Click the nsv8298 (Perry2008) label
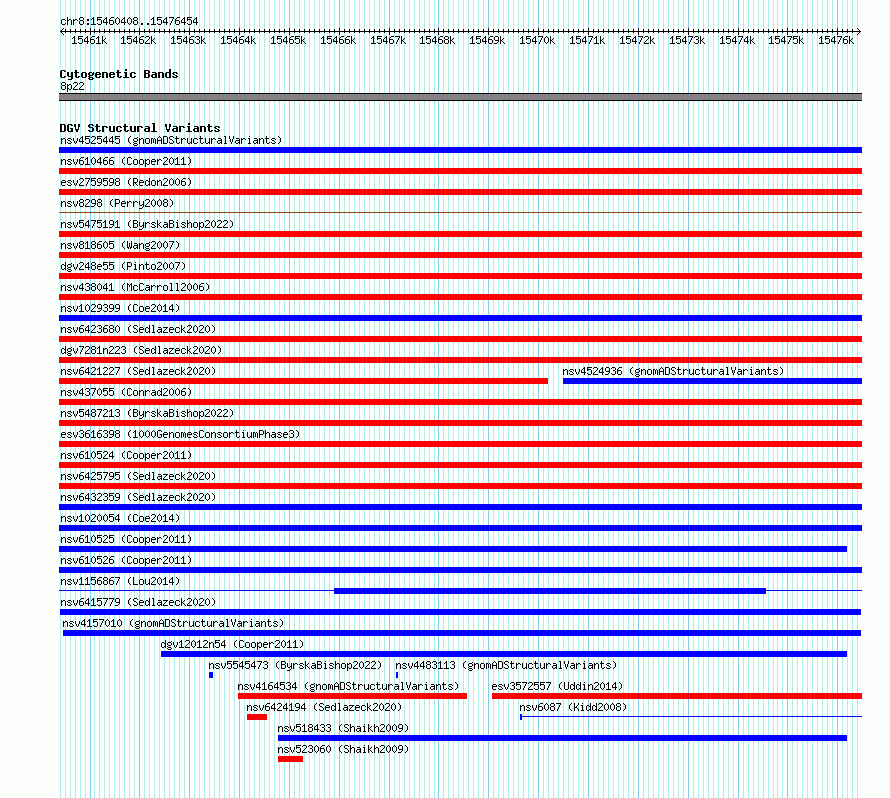The width and height of the screenshot is (890, 798). click(117, 203)
